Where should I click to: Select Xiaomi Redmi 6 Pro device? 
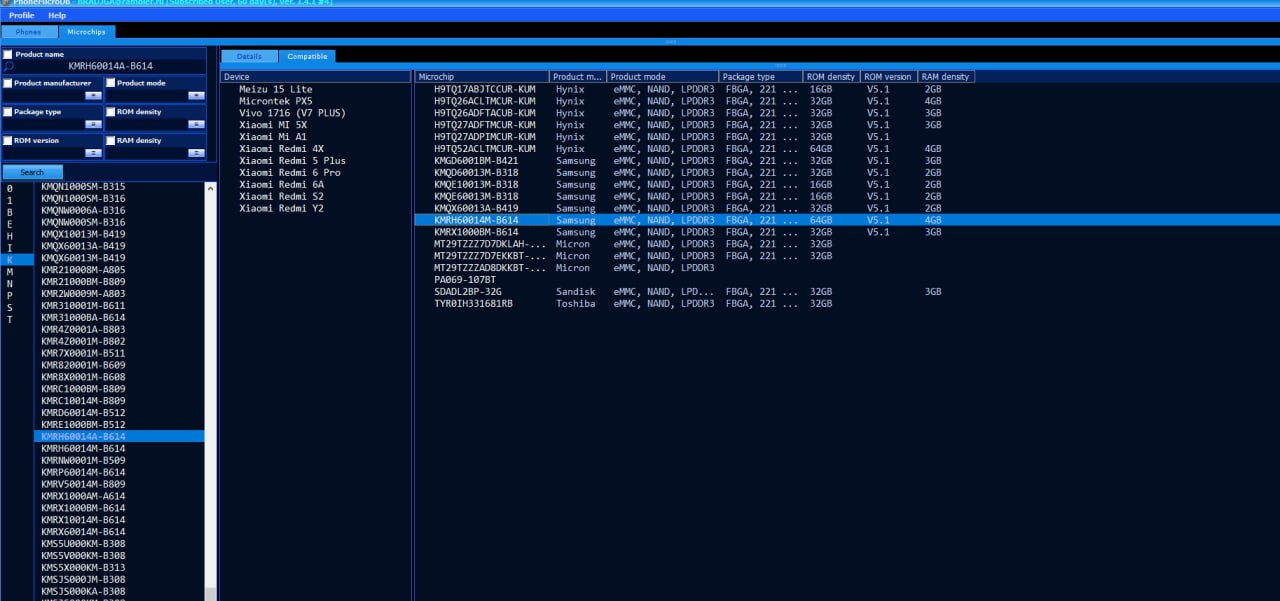pyautogui.click(x=289, y=173)
